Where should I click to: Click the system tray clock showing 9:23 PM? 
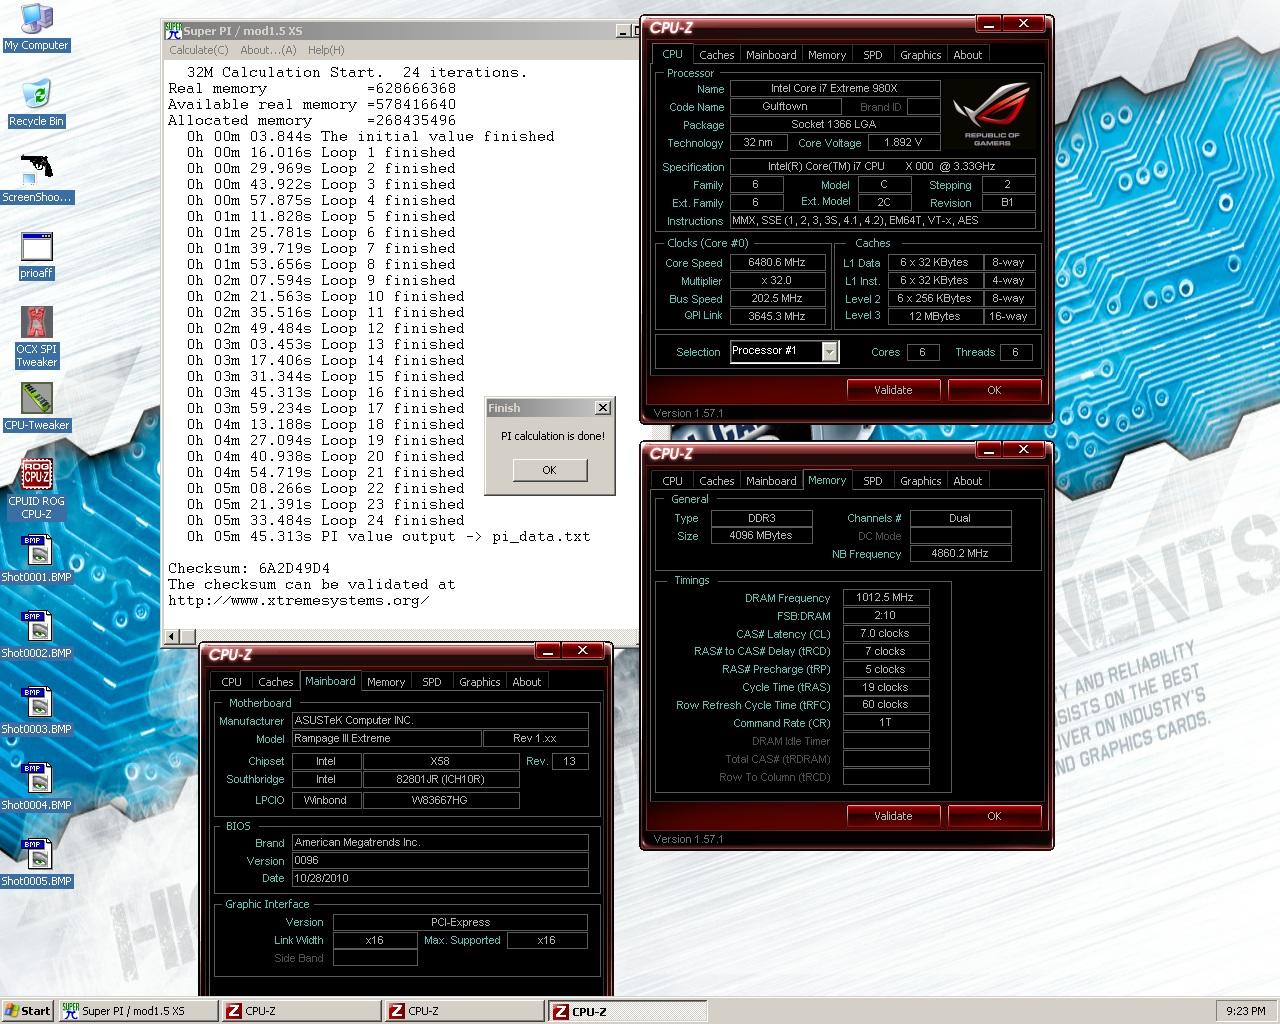click(1245, 1011)
